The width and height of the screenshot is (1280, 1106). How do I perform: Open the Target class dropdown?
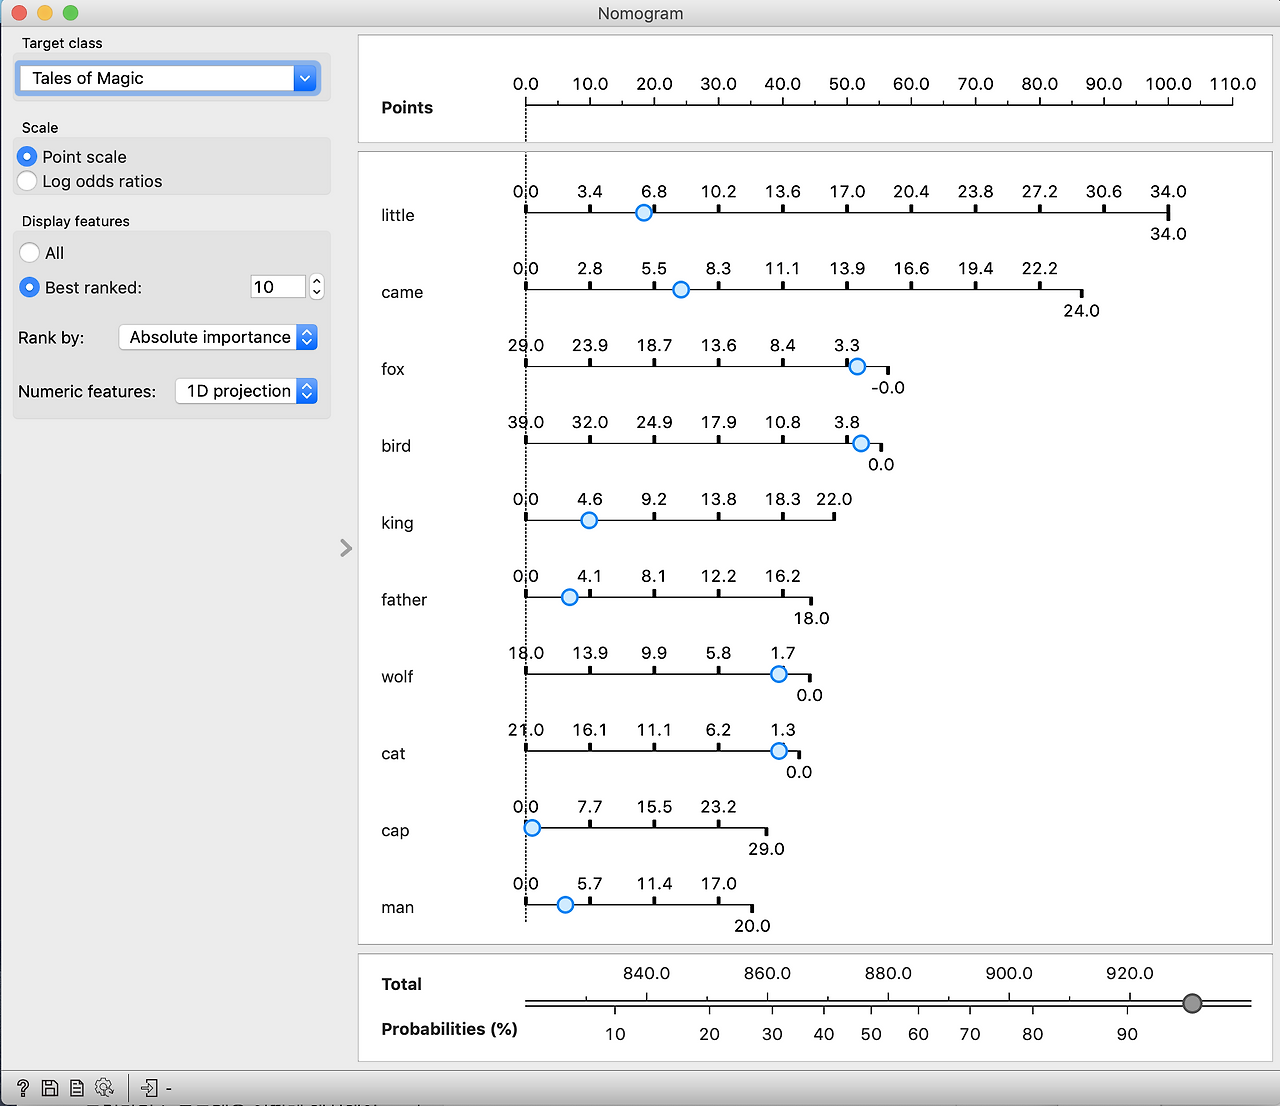168,78
